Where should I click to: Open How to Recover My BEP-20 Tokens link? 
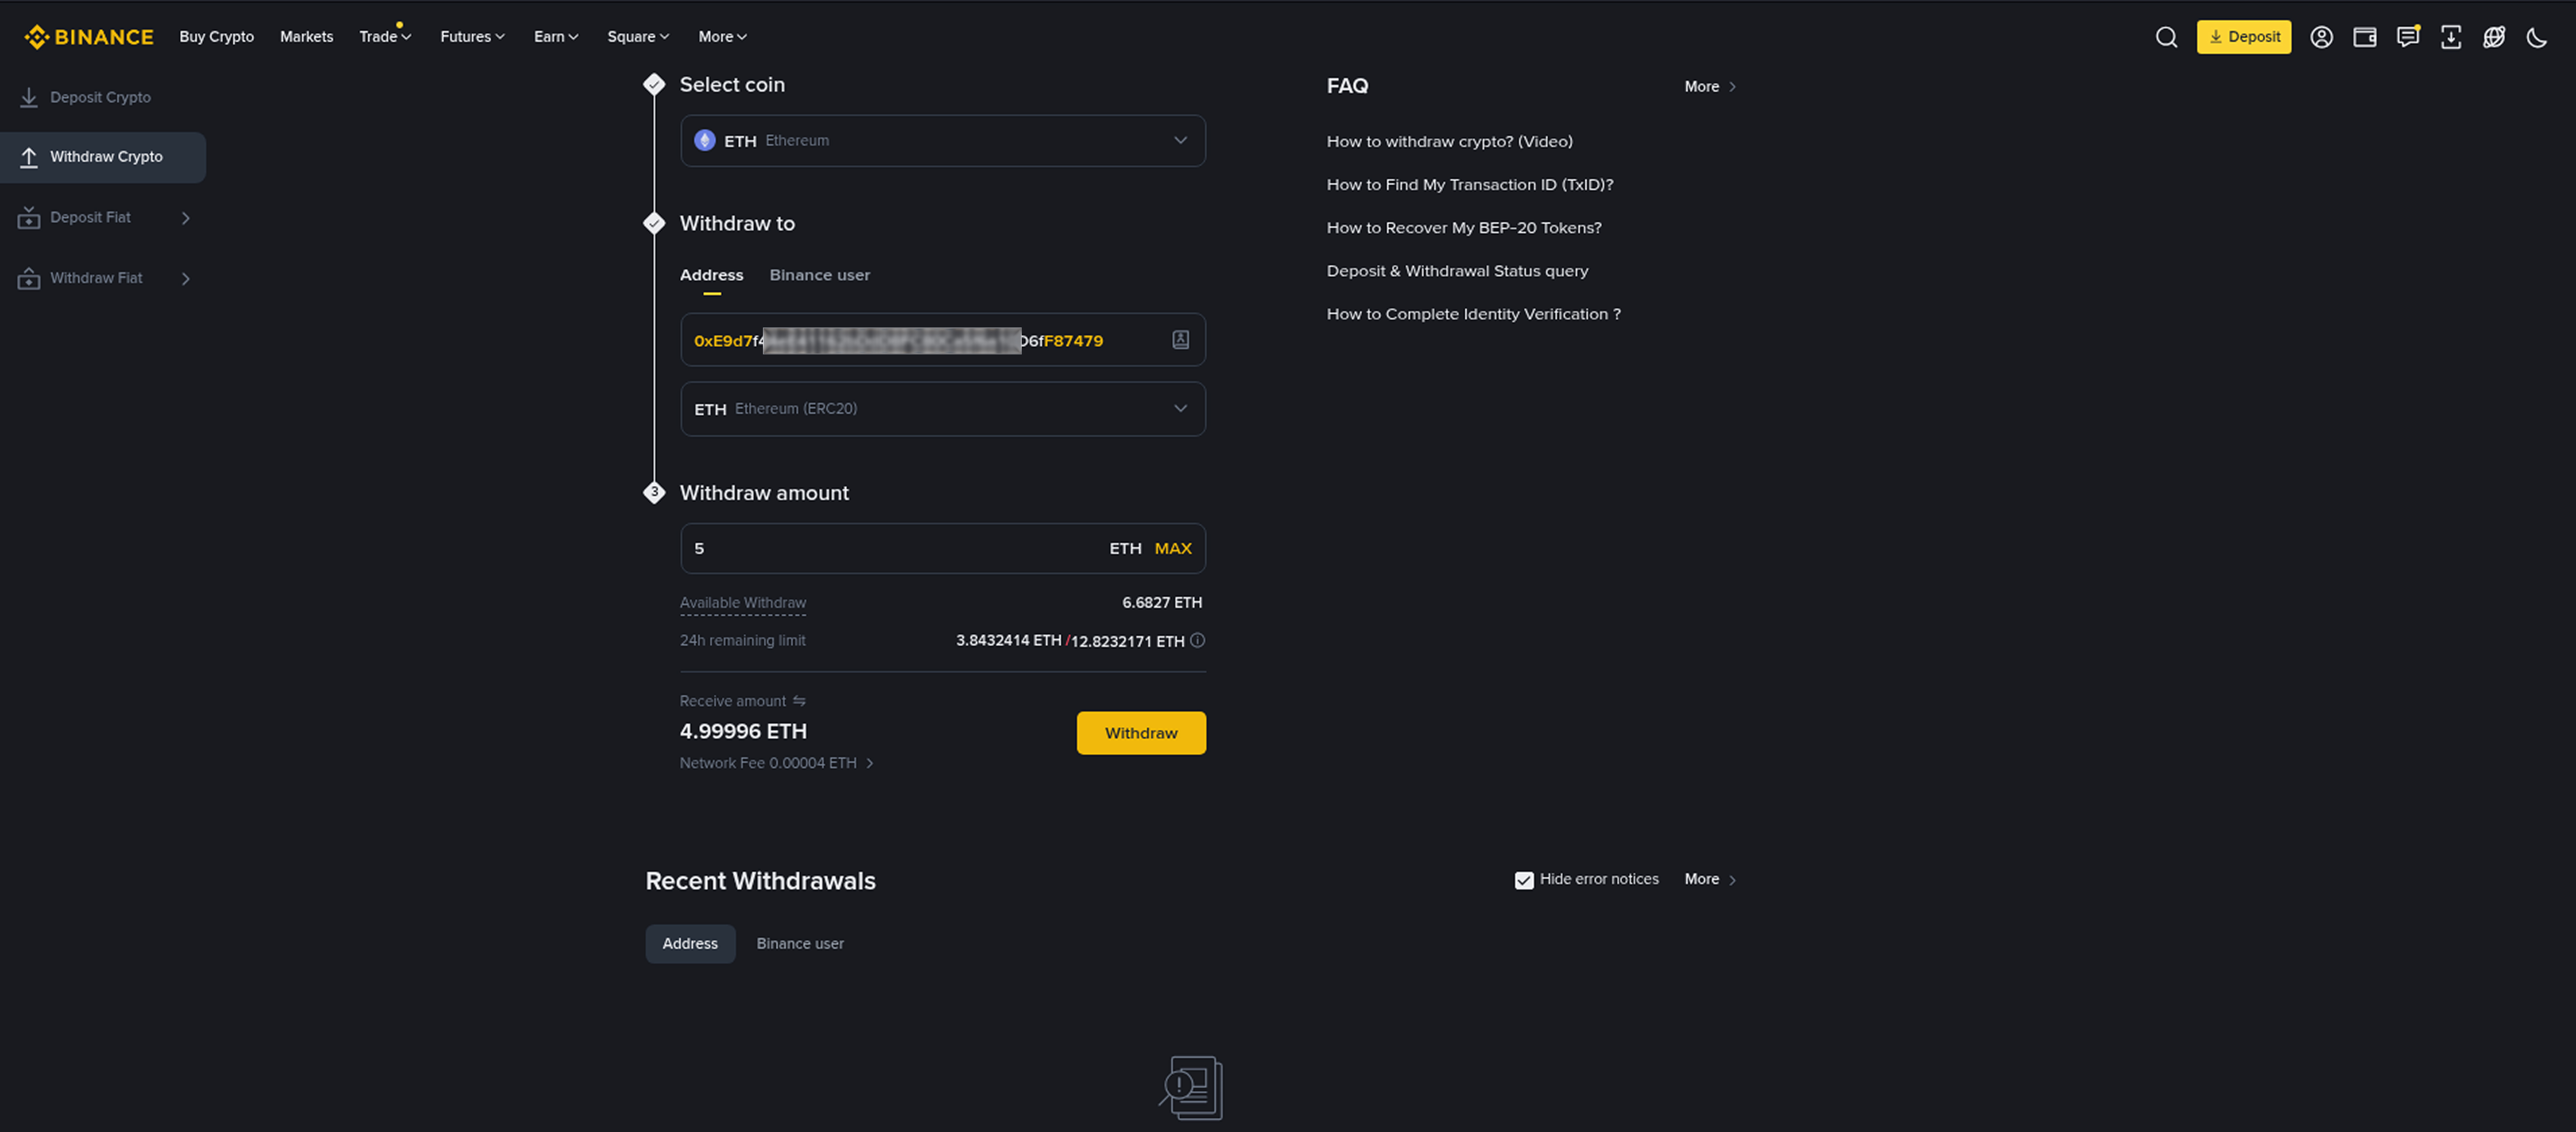tap(1463, 228)
